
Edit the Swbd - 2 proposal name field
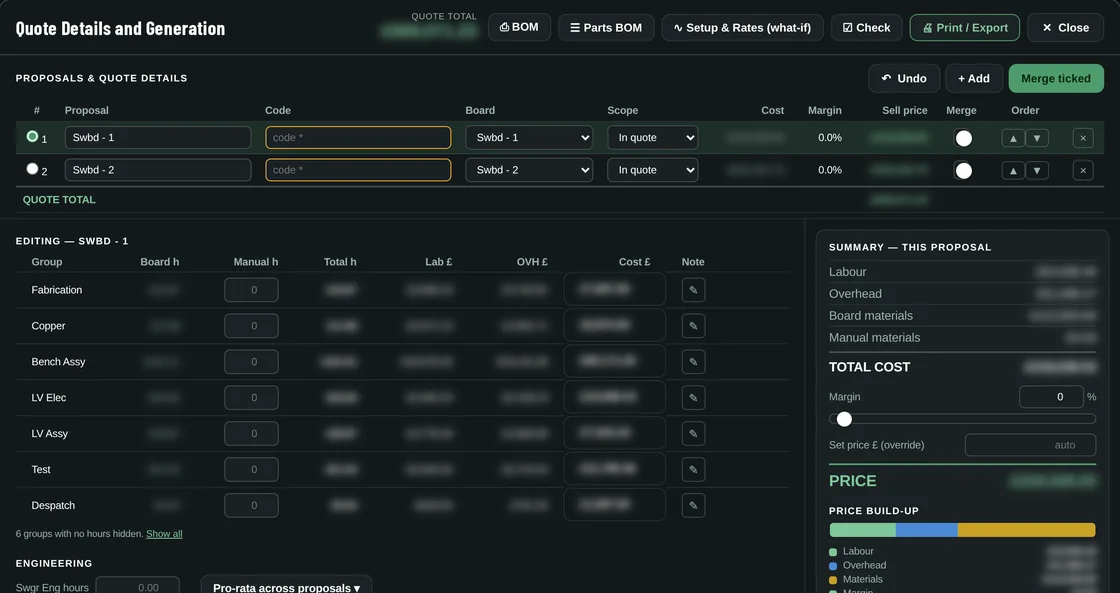(x=158, y=170)
